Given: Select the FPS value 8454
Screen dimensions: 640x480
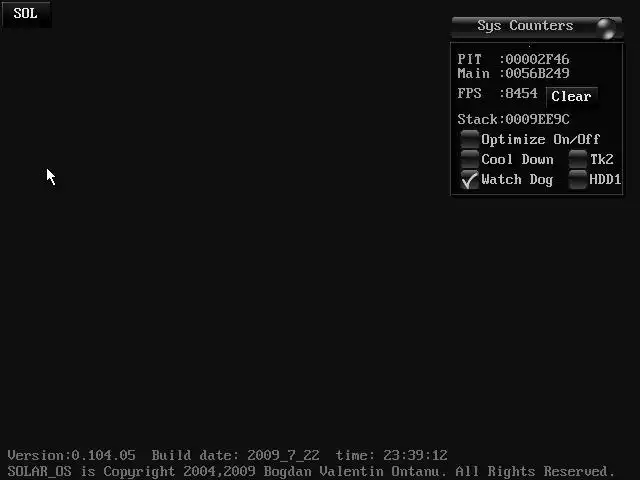Looking at the screenshot, I should [521, 93].
